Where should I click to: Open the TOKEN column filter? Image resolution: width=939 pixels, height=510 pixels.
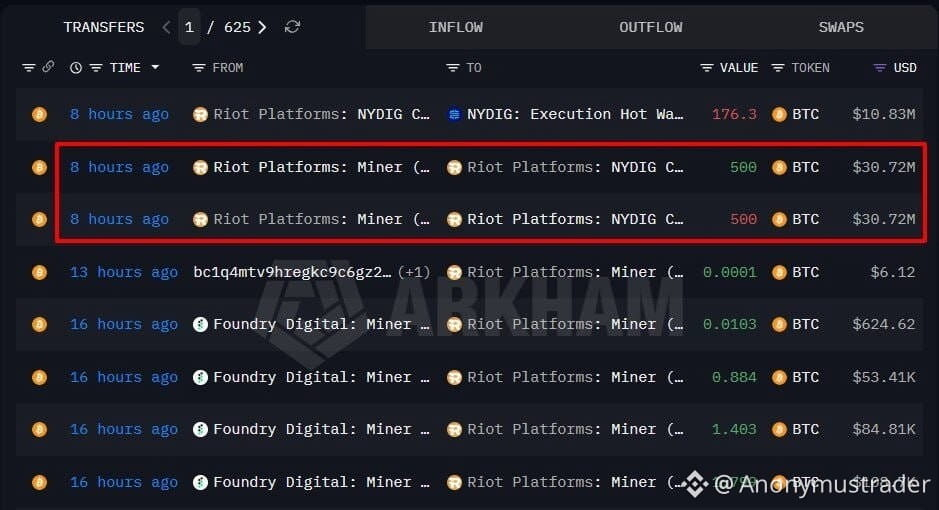pos(777,68)
